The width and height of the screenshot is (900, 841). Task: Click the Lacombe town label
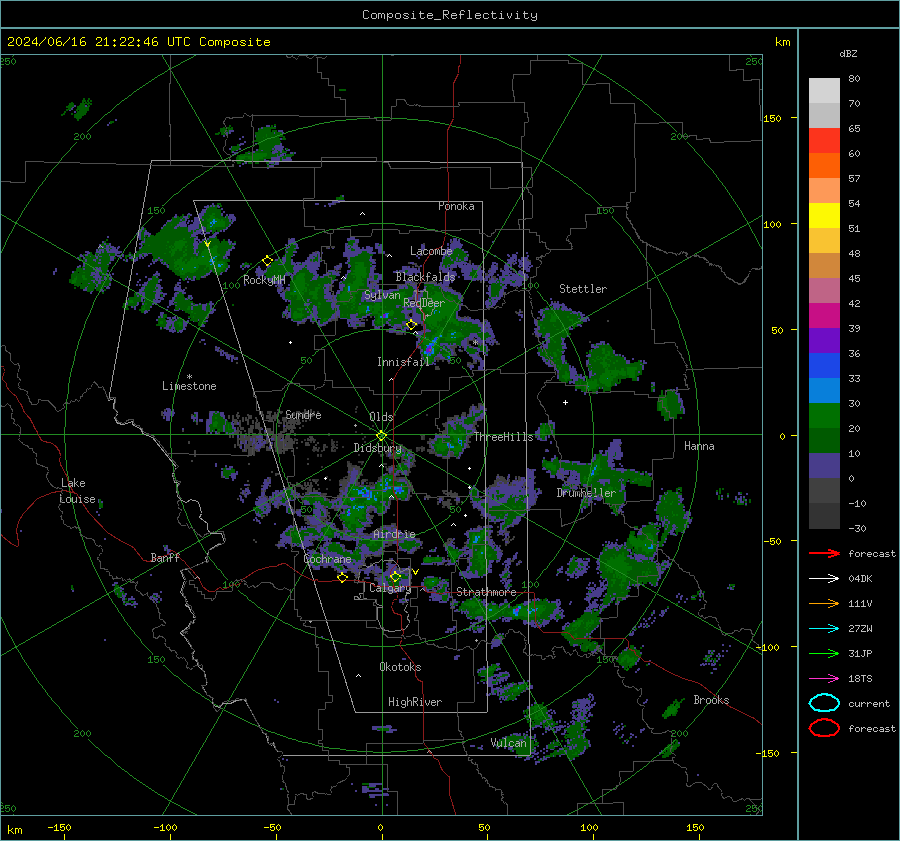click(x=431, y=251)
